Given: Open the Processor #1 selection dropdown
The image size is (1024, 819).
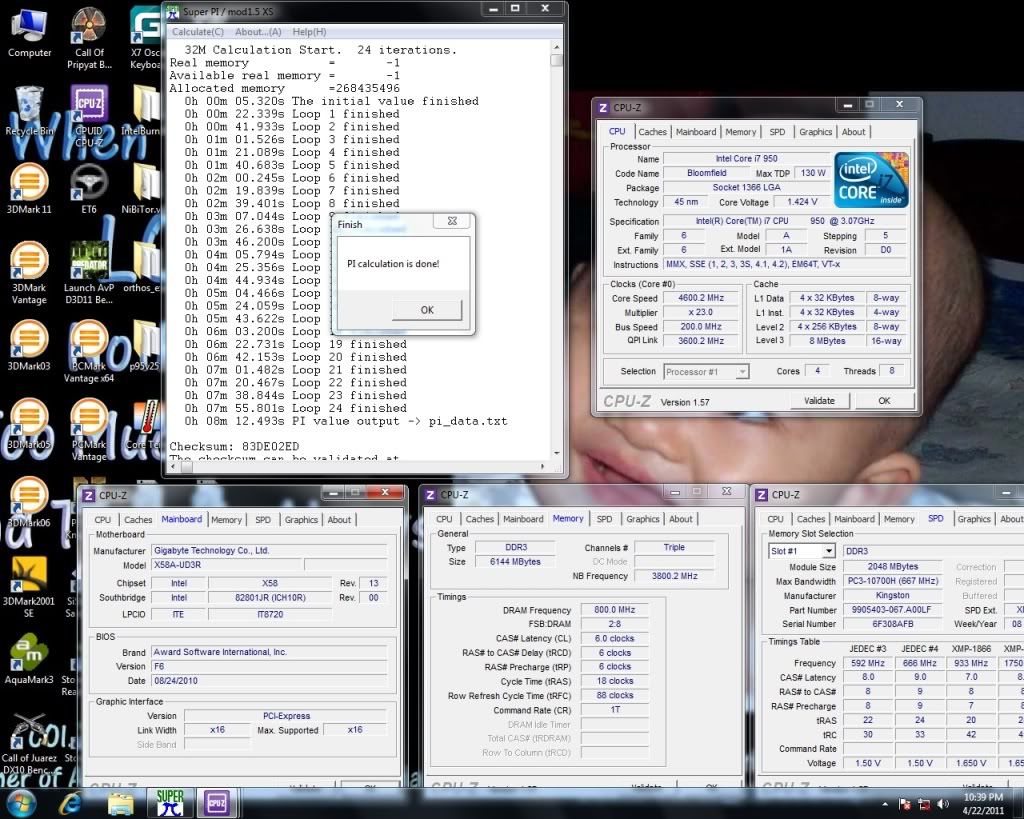Looking at the screenshot, I should [706, 372].
